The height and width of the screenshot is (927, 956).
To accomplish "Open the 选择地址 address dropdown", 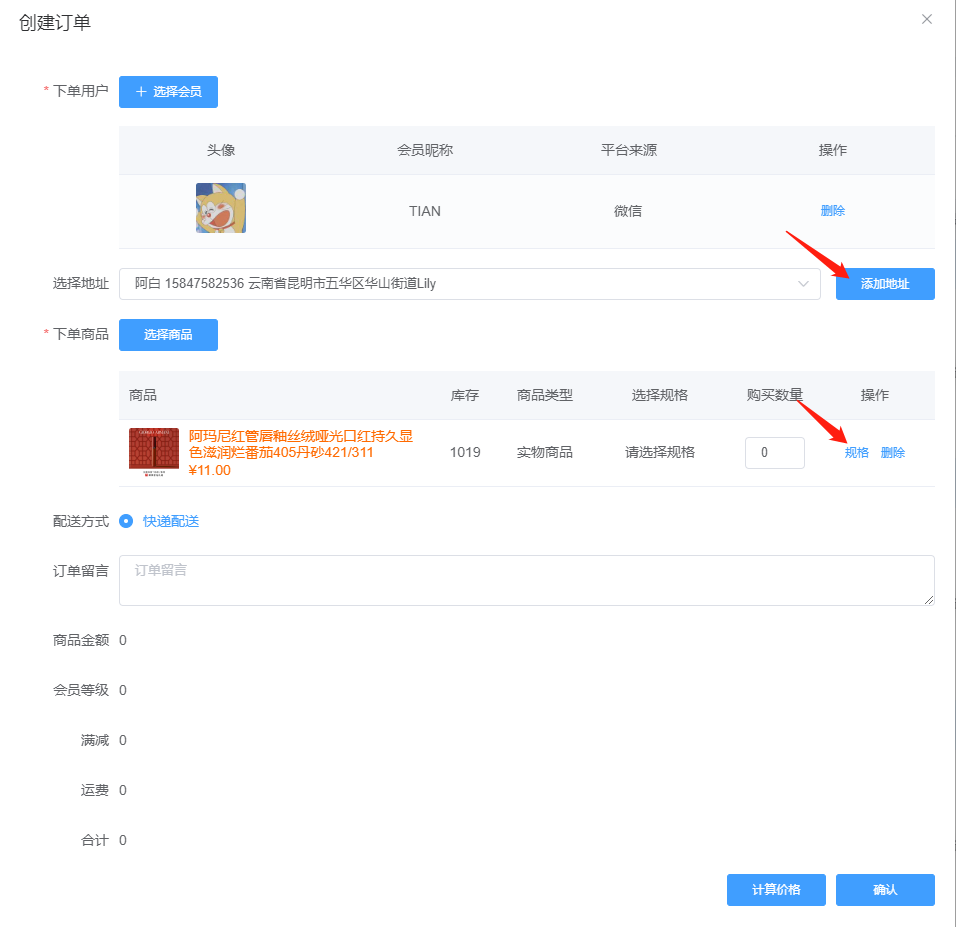I will (x=469, y=284).
